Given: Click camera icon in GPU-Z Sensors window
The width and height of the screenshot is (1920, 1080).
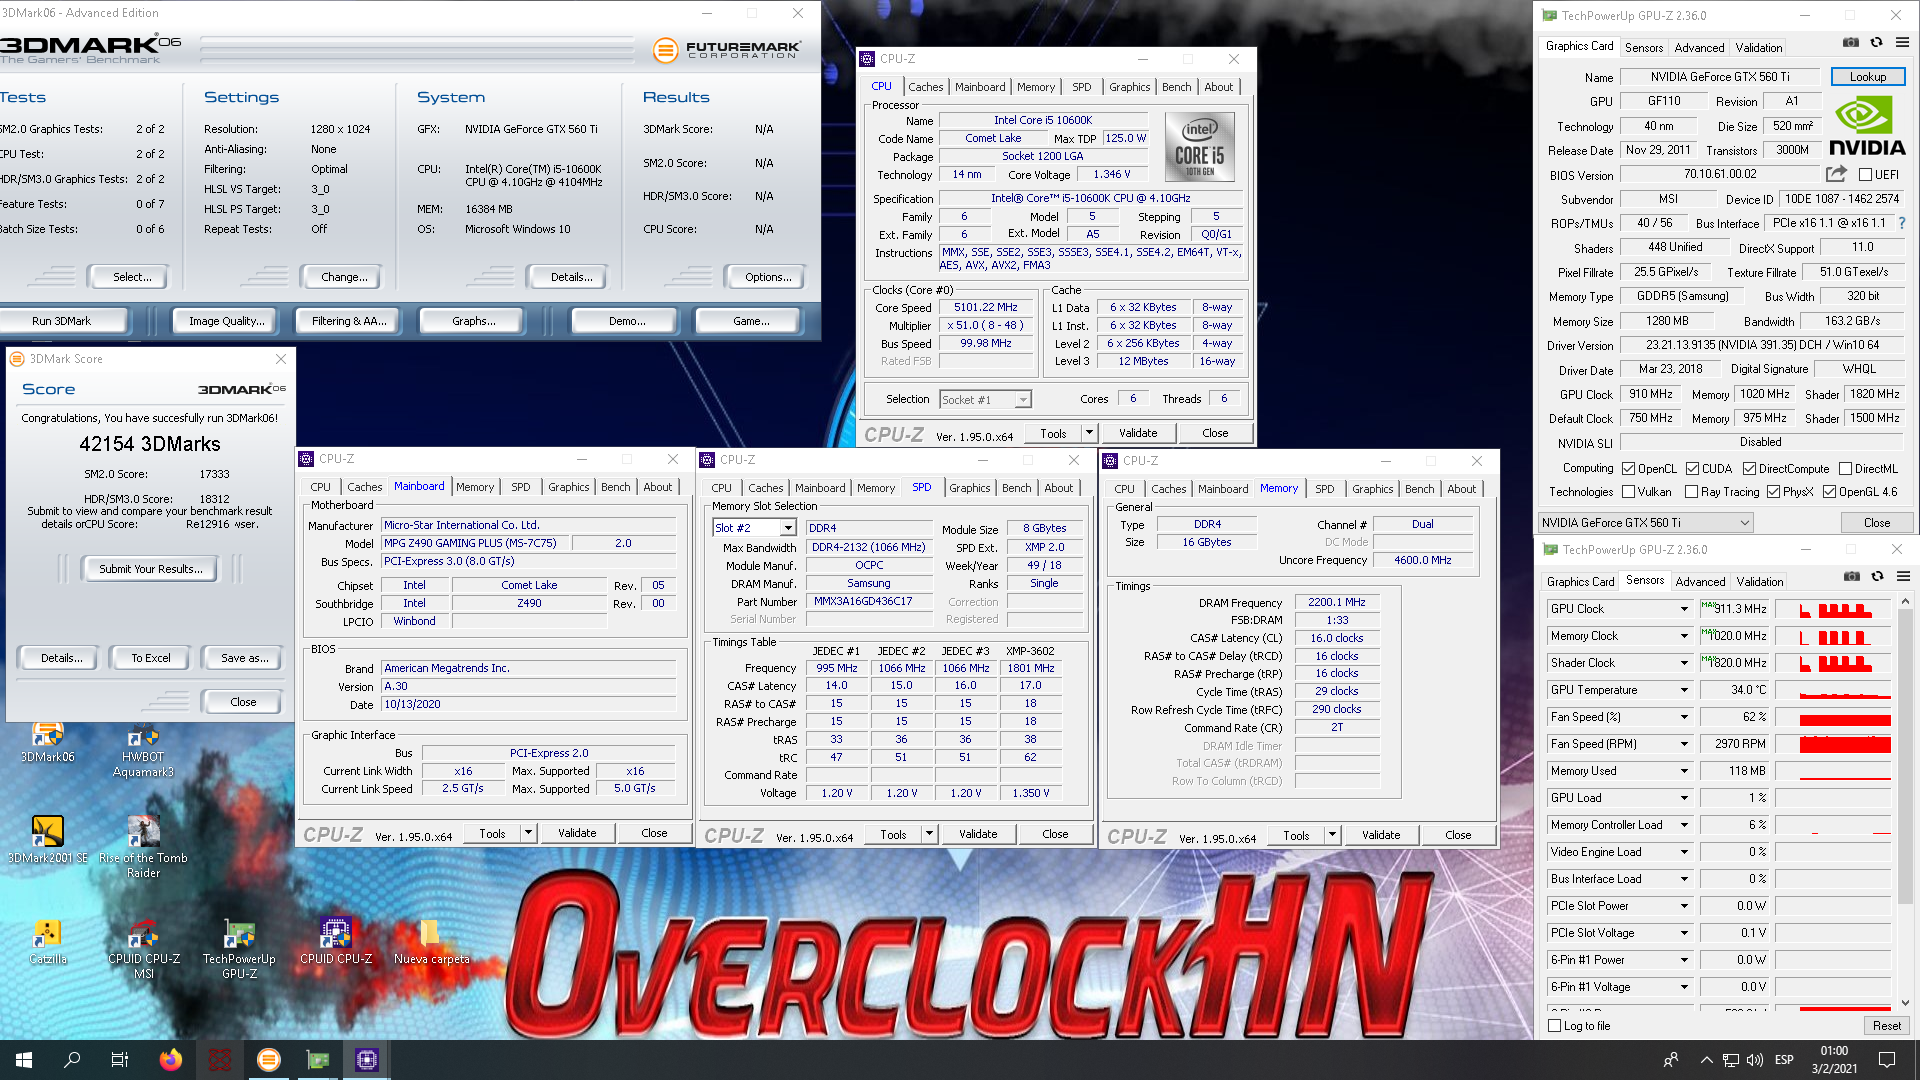Looking at the screenshot, I should coord(1852,577).
